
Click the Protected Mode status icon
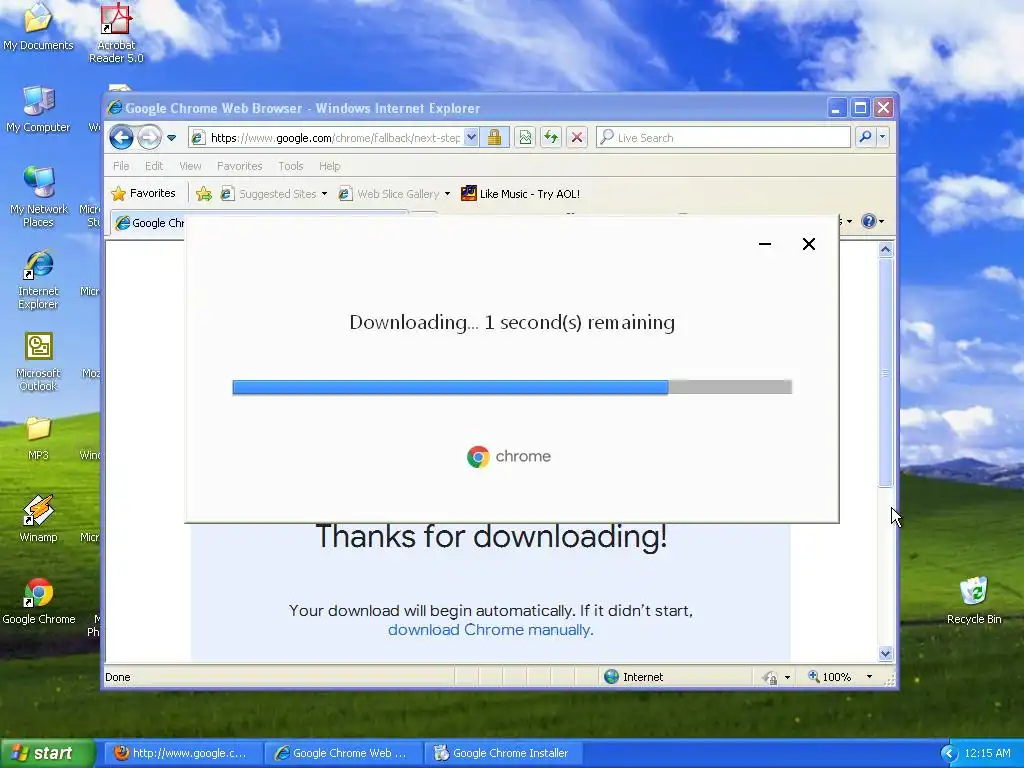coord(771,677)
